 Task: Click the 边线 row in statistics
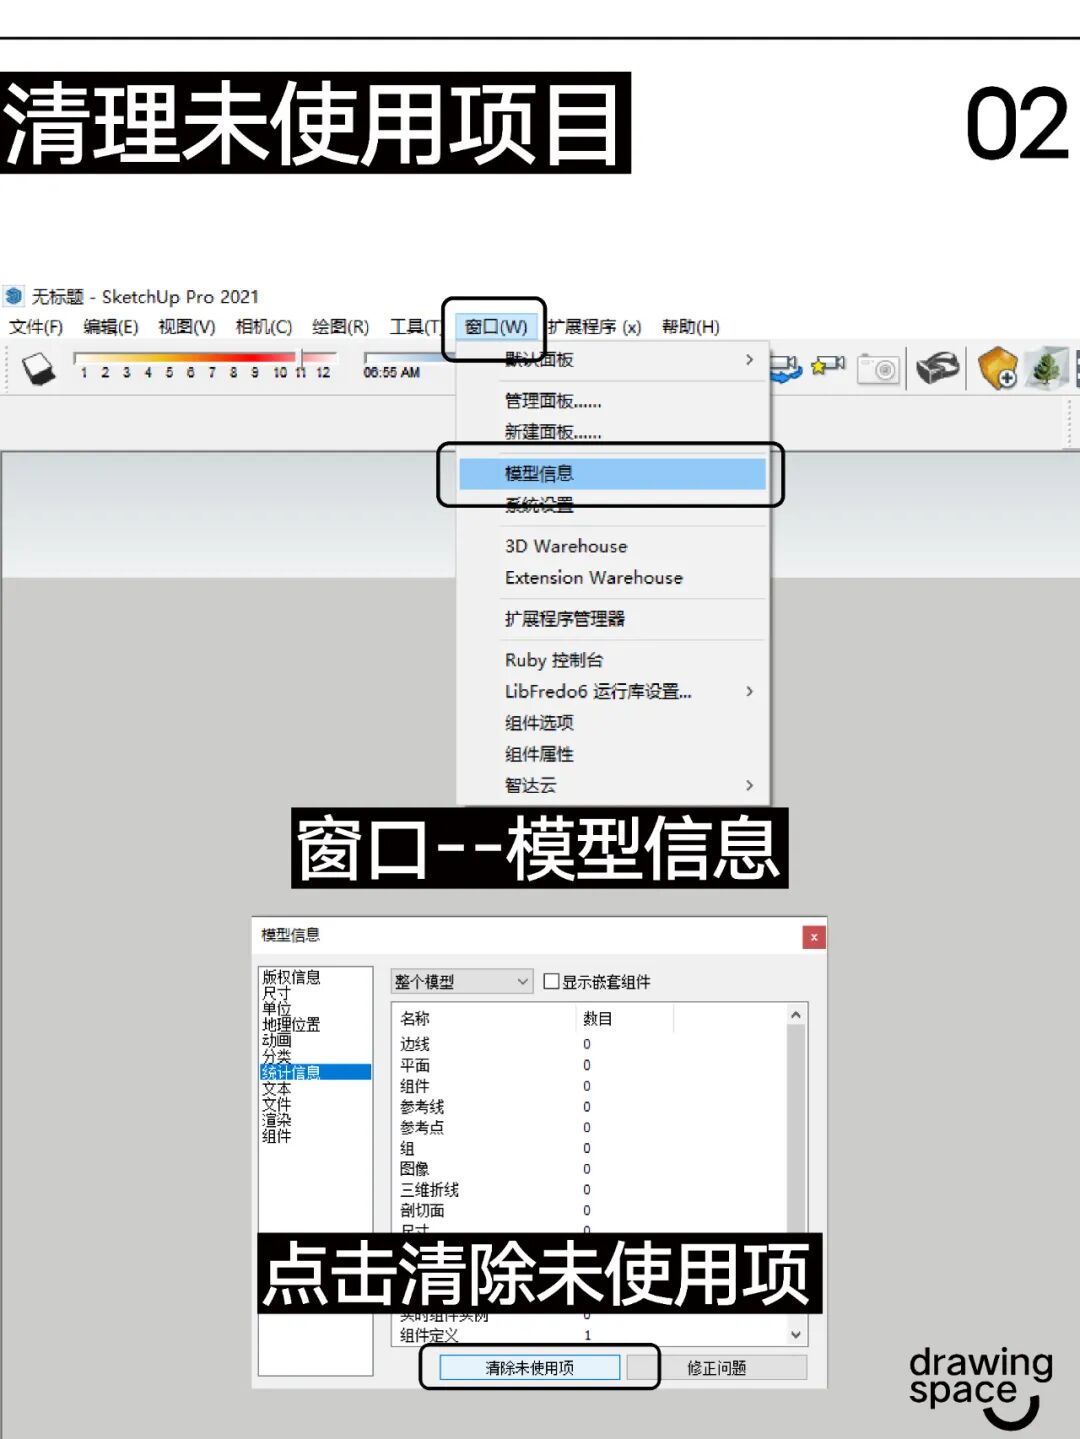click(x=590, y=1044)
